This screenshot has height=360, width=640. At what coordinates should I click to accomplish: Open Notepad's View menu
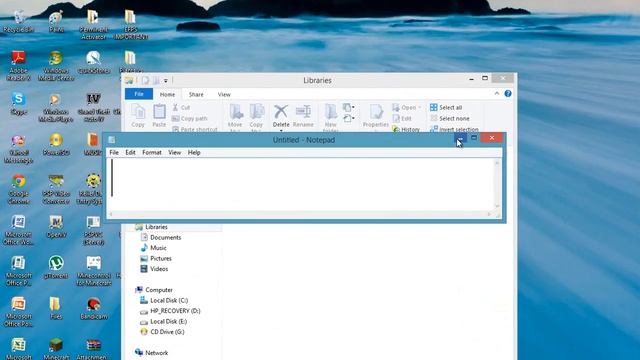point(175,152)
